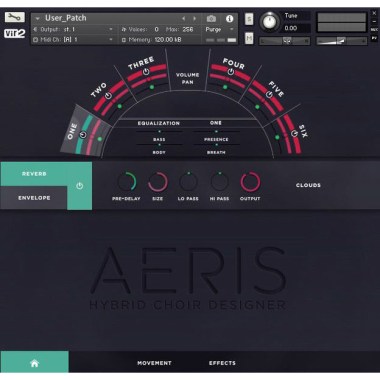Go to the previous patch arrow

click(184, 19)
